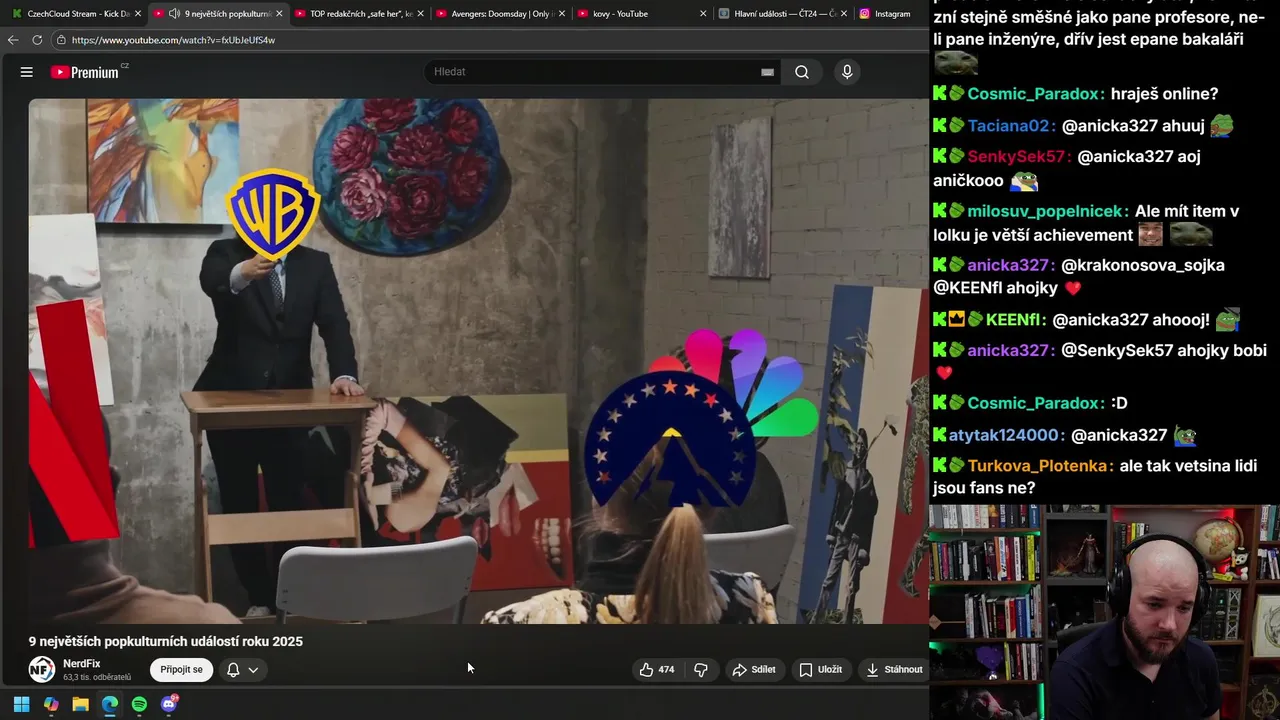The width and height of the screenshot is (1280, 720).
Task: Click the search magnifier button
Action: [802, 72]
